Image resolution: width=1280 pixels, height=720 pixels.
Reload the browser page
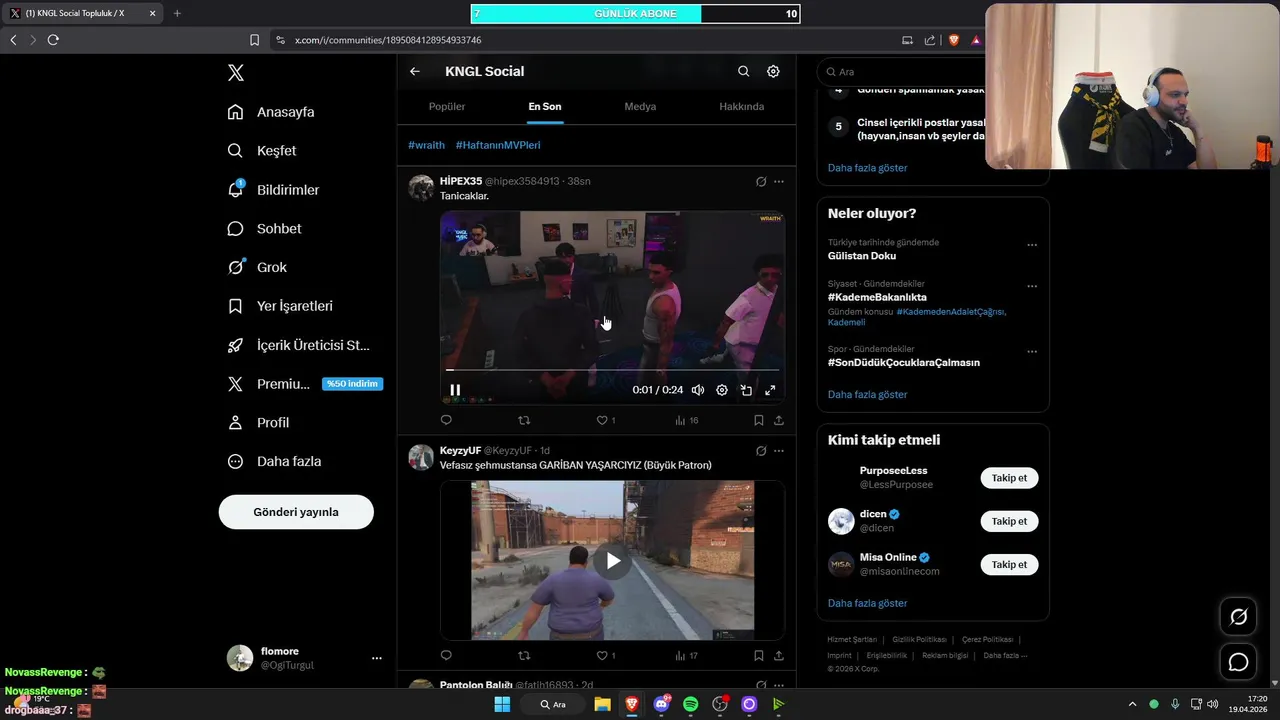[x=53, y=40]
